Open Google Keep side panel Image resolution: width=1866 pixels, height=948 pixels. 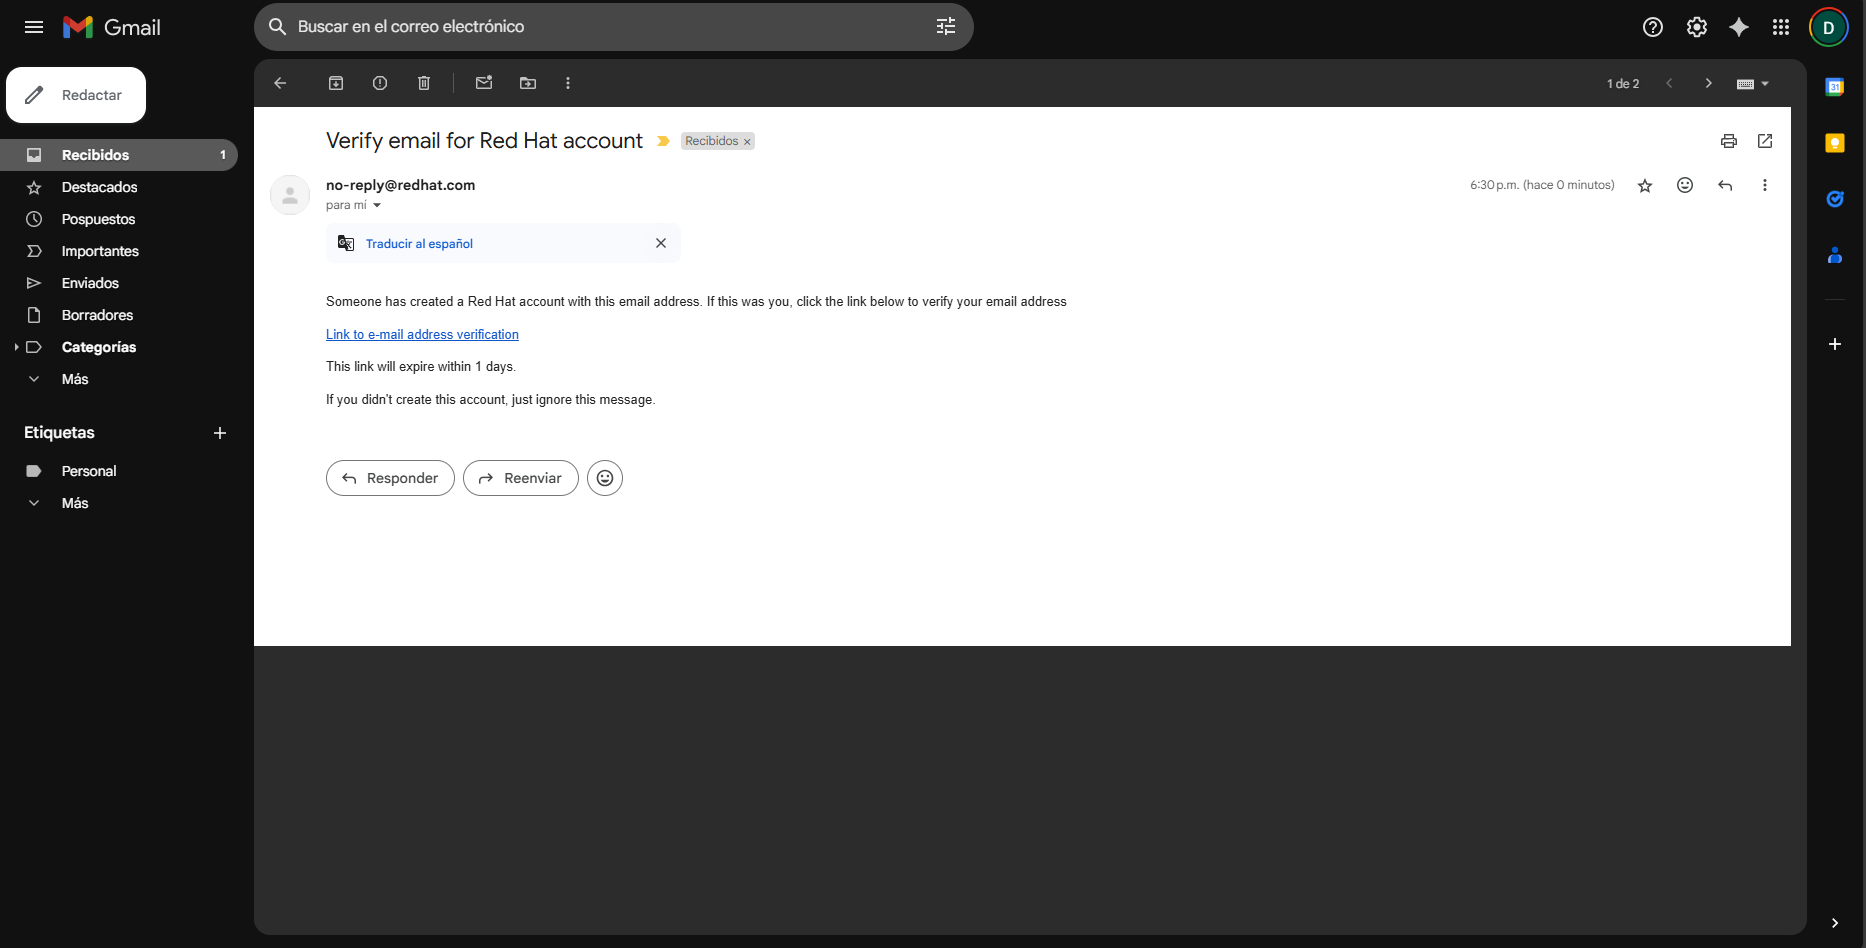point(1835,143)
